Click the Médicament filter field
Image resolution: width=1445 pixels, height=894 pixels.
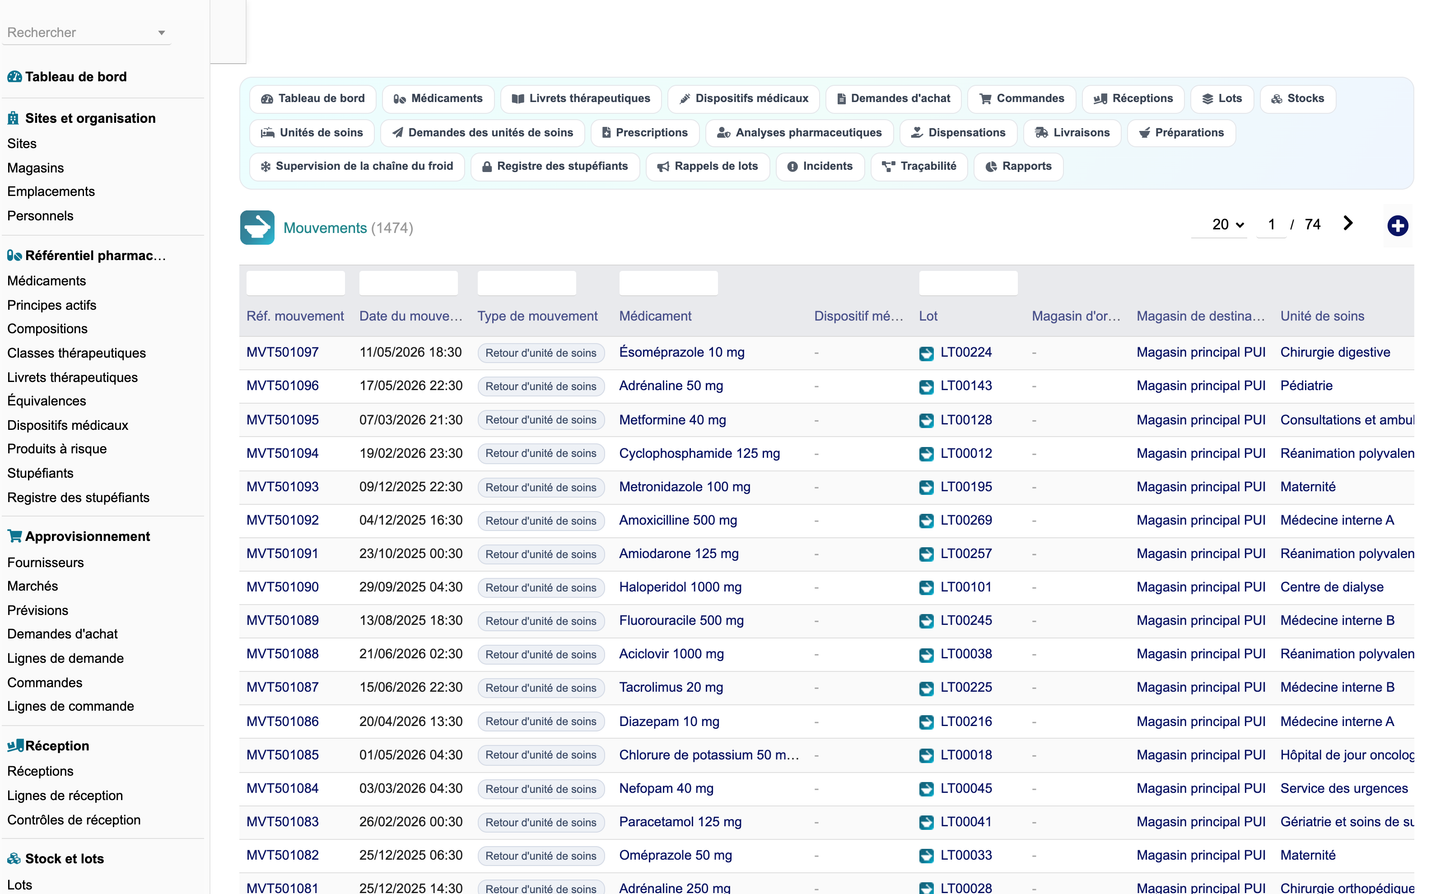[668, 283]
